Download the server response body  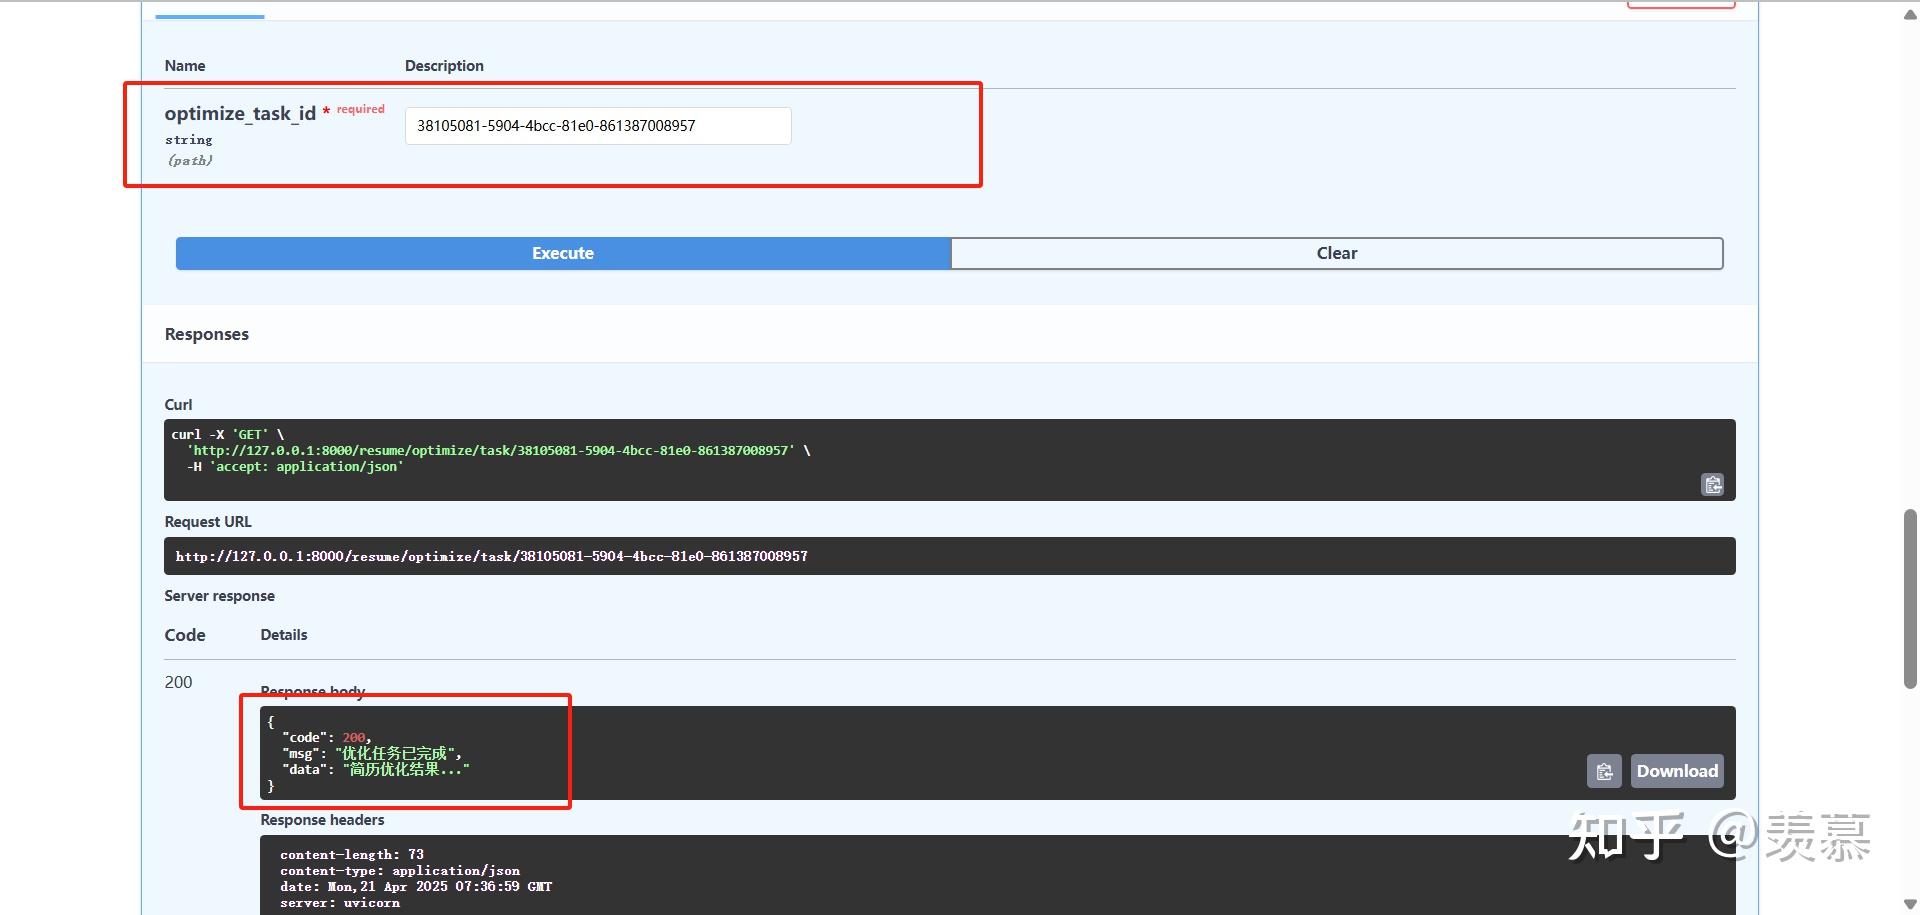click(x=1676, y=770)
